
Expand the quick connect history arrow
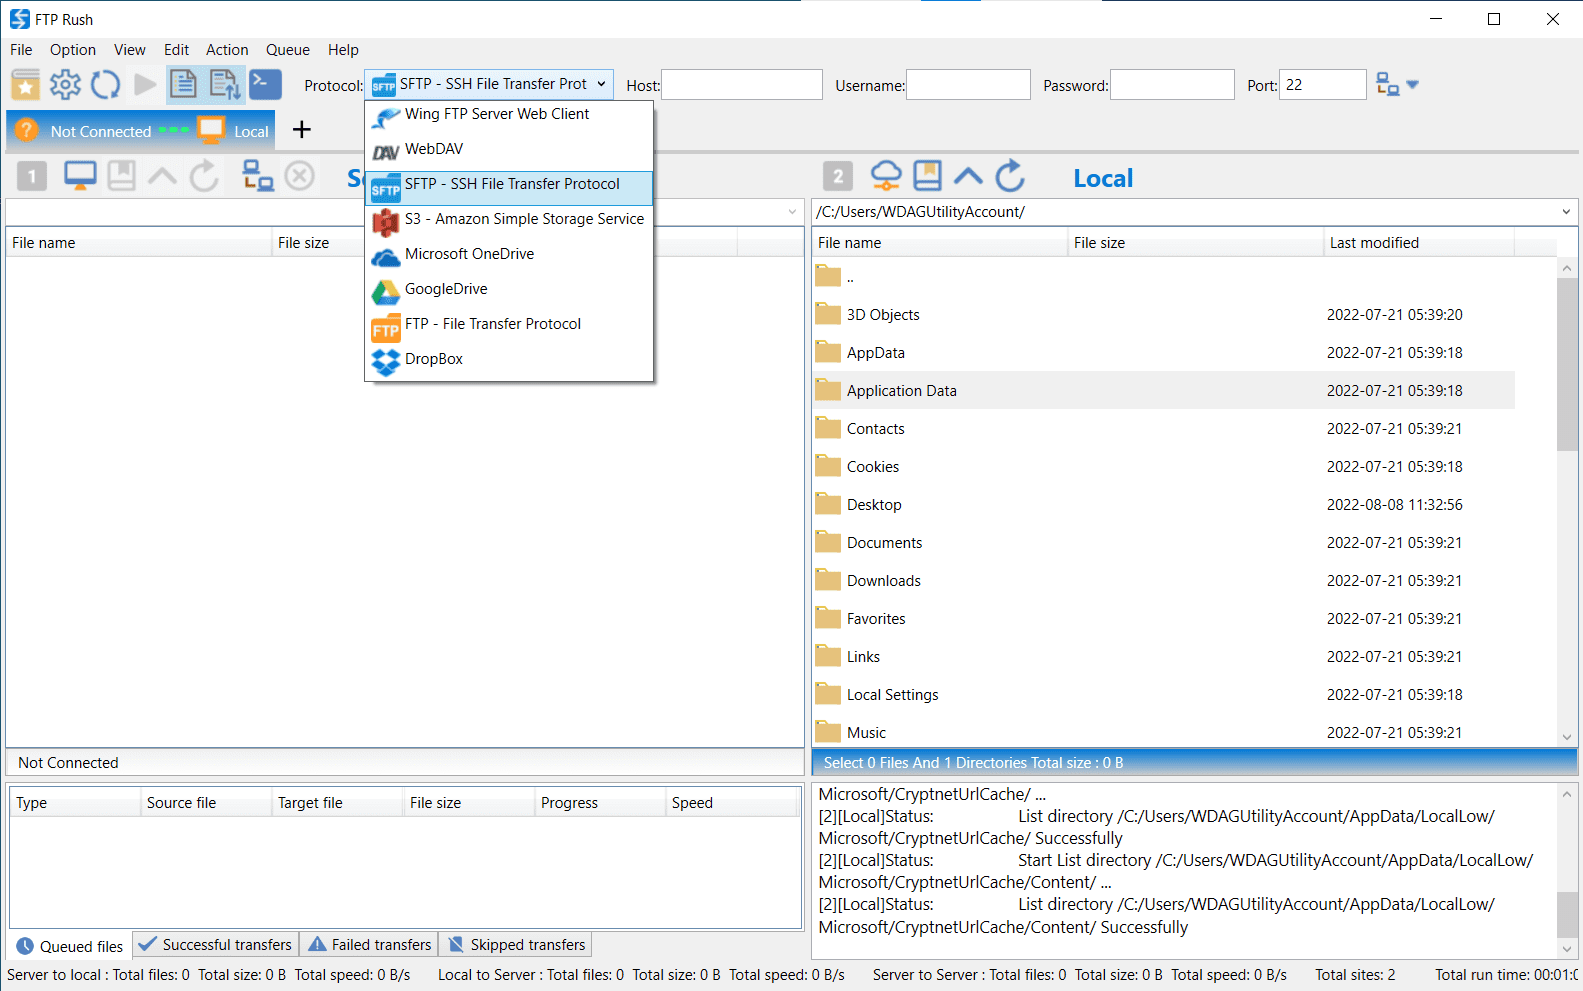[1412, 85]
